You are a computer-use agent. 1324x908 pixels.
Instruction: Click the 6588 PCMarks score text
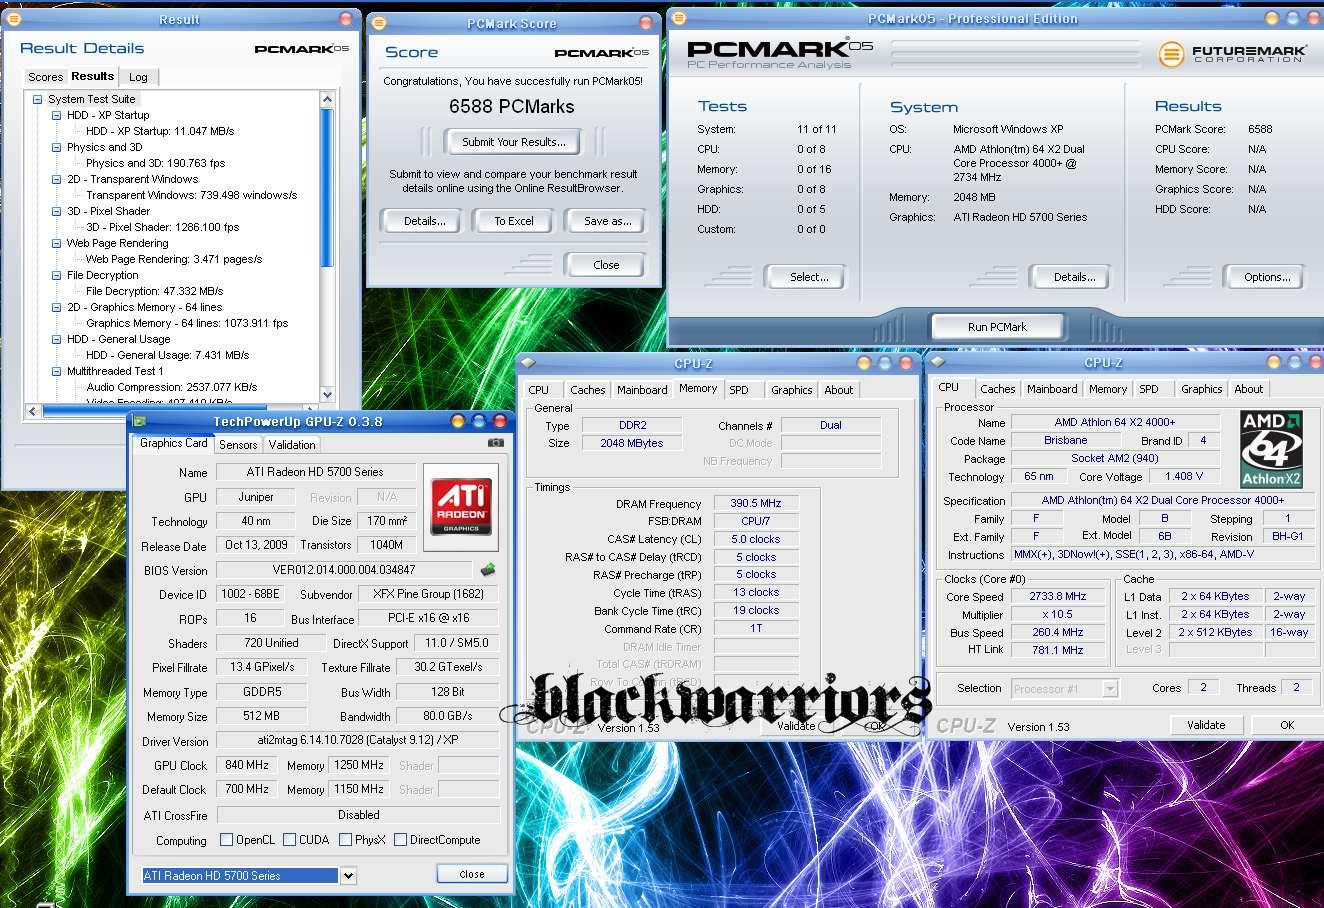(x=512, y=106)
